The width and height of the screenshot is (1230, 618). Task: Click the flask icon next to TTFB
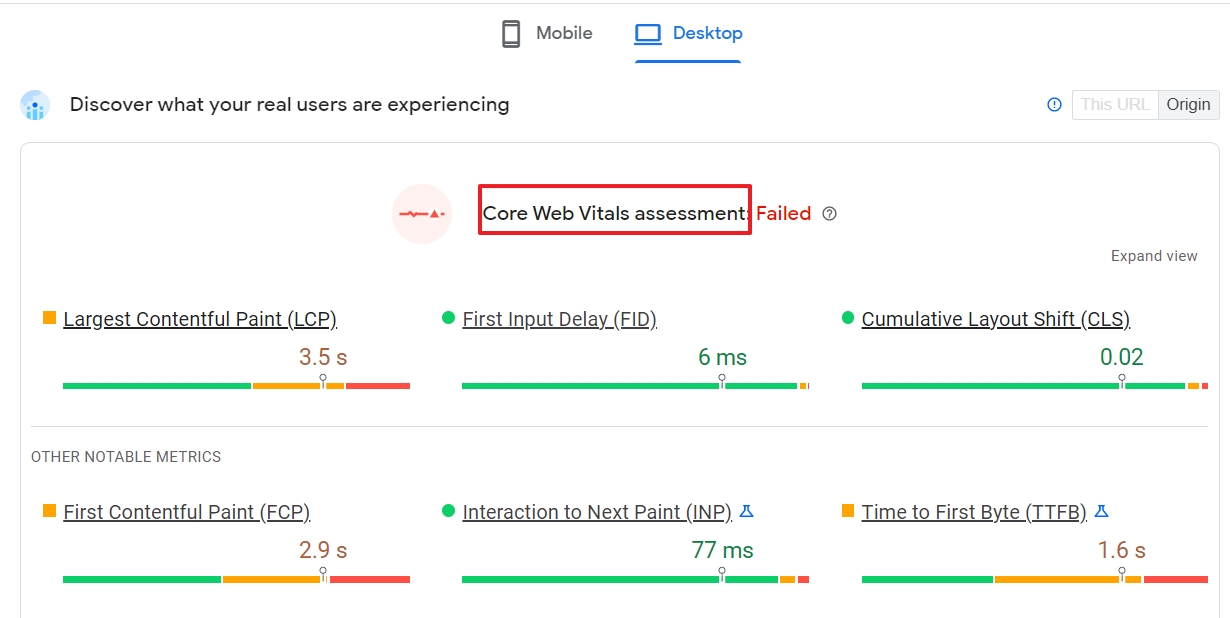tap(1101, 511)
